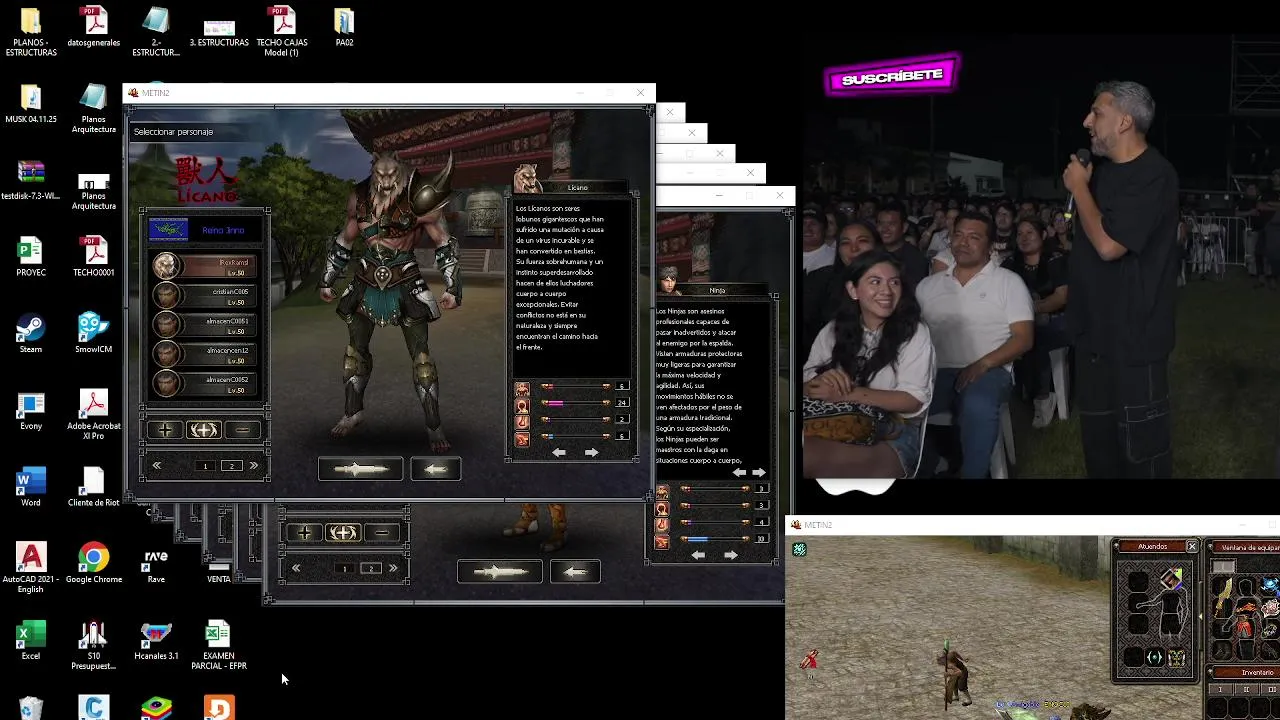1280x720 pixels.
Task: Open the Word desktop icon
Action: 30,488
